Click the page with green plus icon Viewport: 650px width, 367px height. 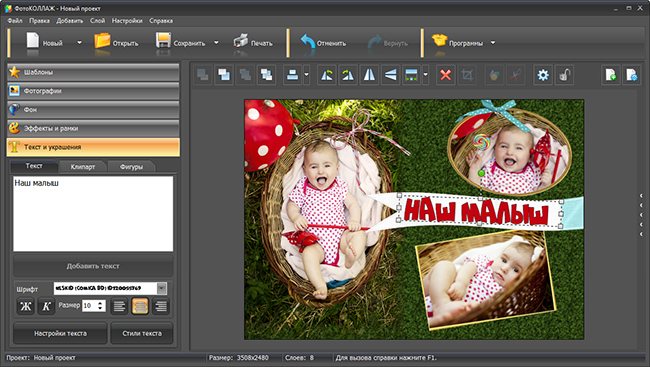611,75
